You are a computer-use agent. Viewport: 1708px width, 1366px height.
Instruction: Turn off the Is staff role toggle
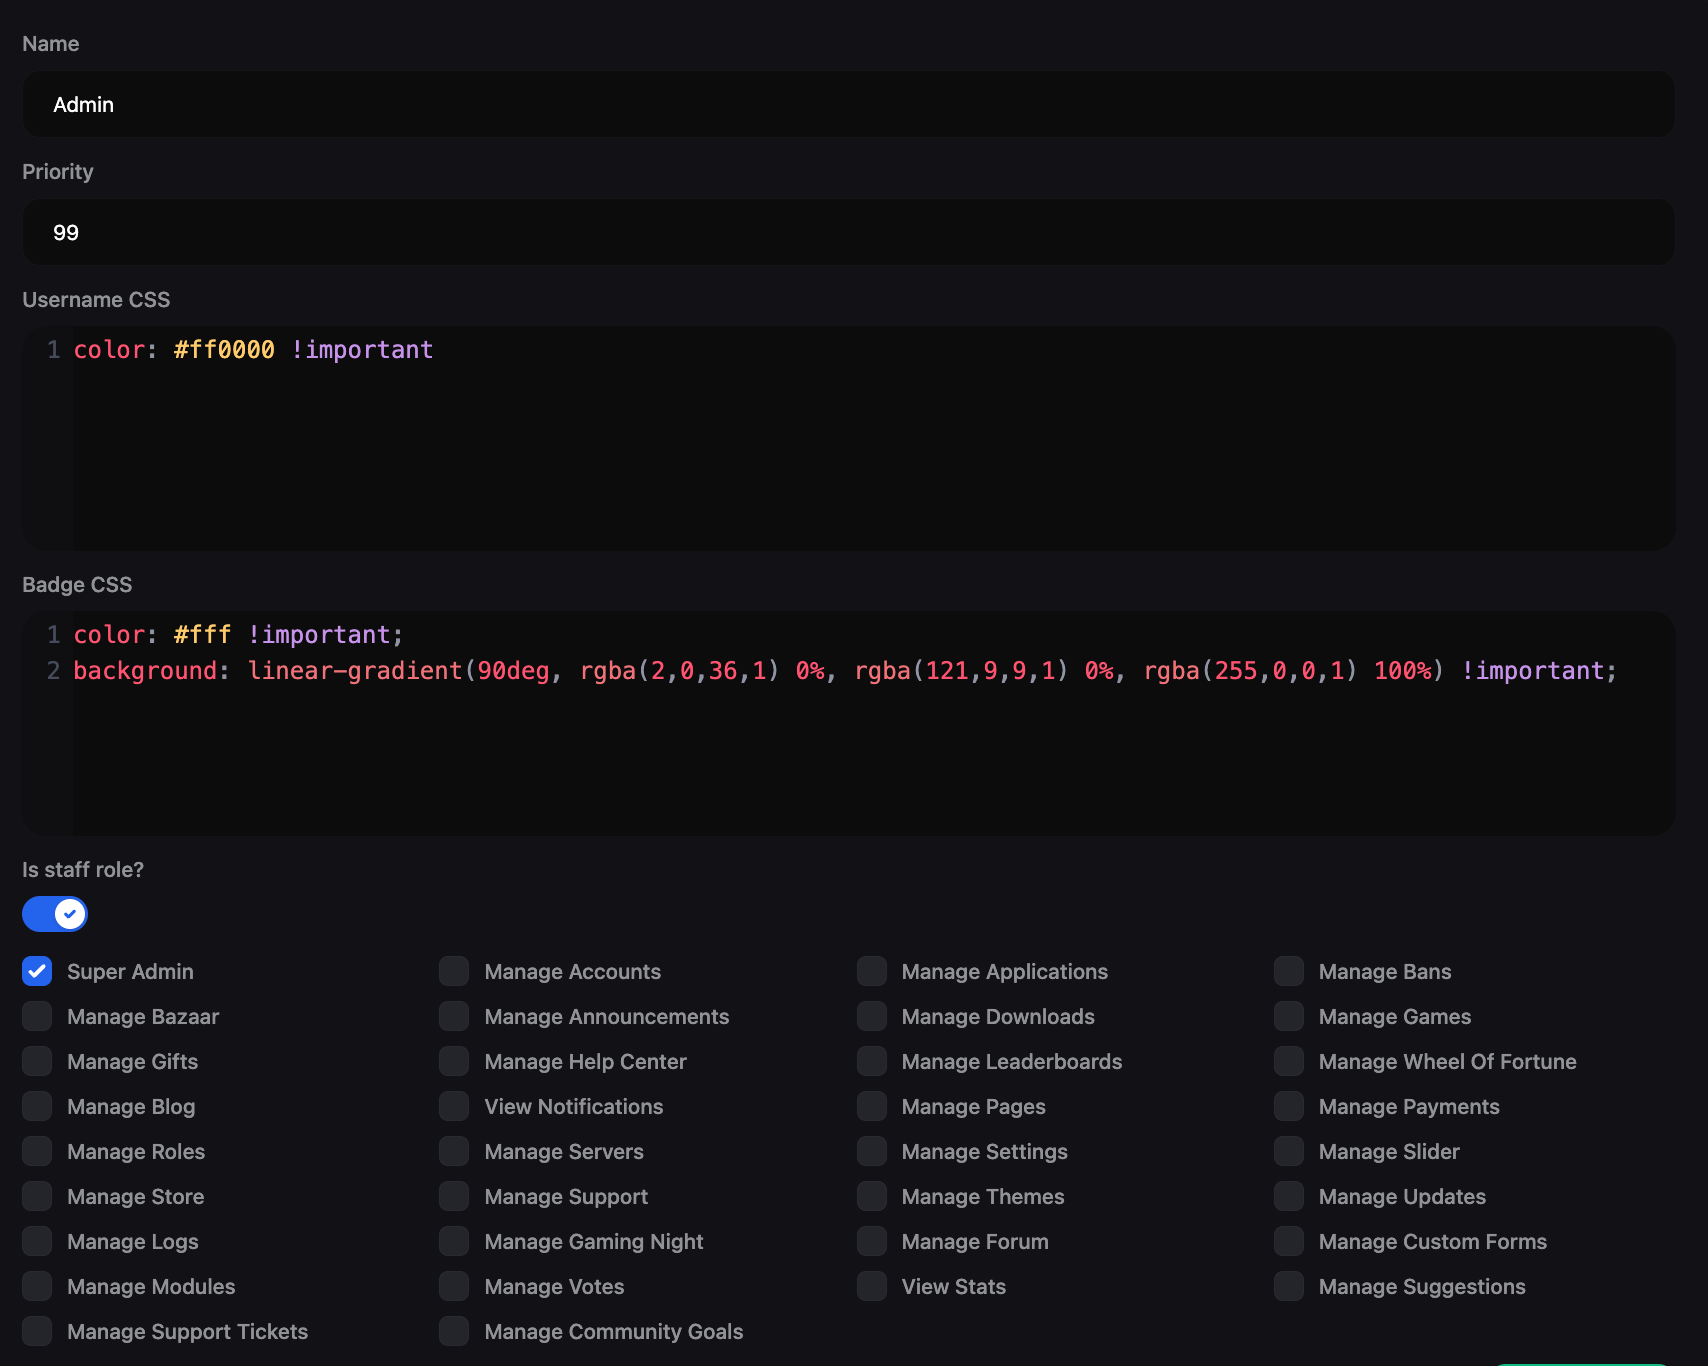(x=55, y=914)
